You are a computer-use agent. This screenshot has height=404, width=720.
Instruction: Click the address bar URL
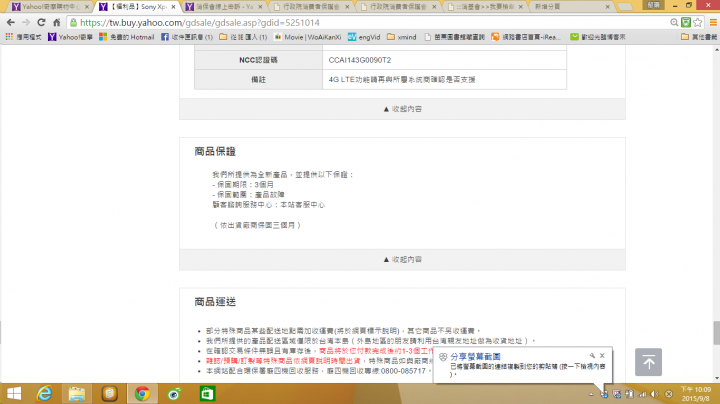click(x=200, y=22)
